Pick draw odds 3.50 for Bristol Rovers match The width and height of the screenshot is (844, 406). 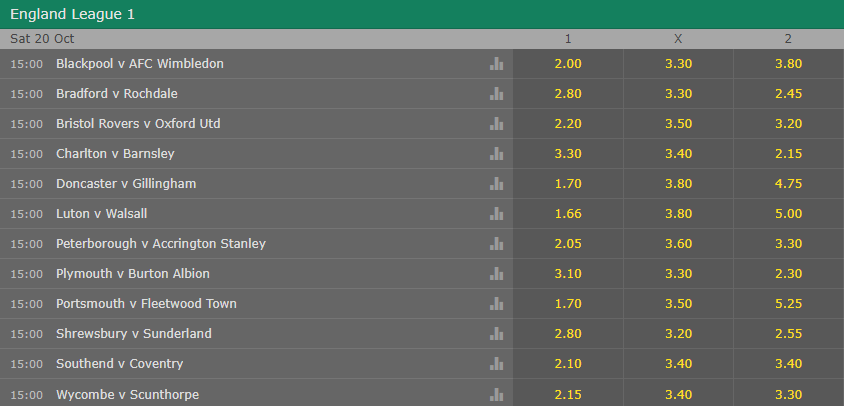pyautogui.click(x=678, y=124)
